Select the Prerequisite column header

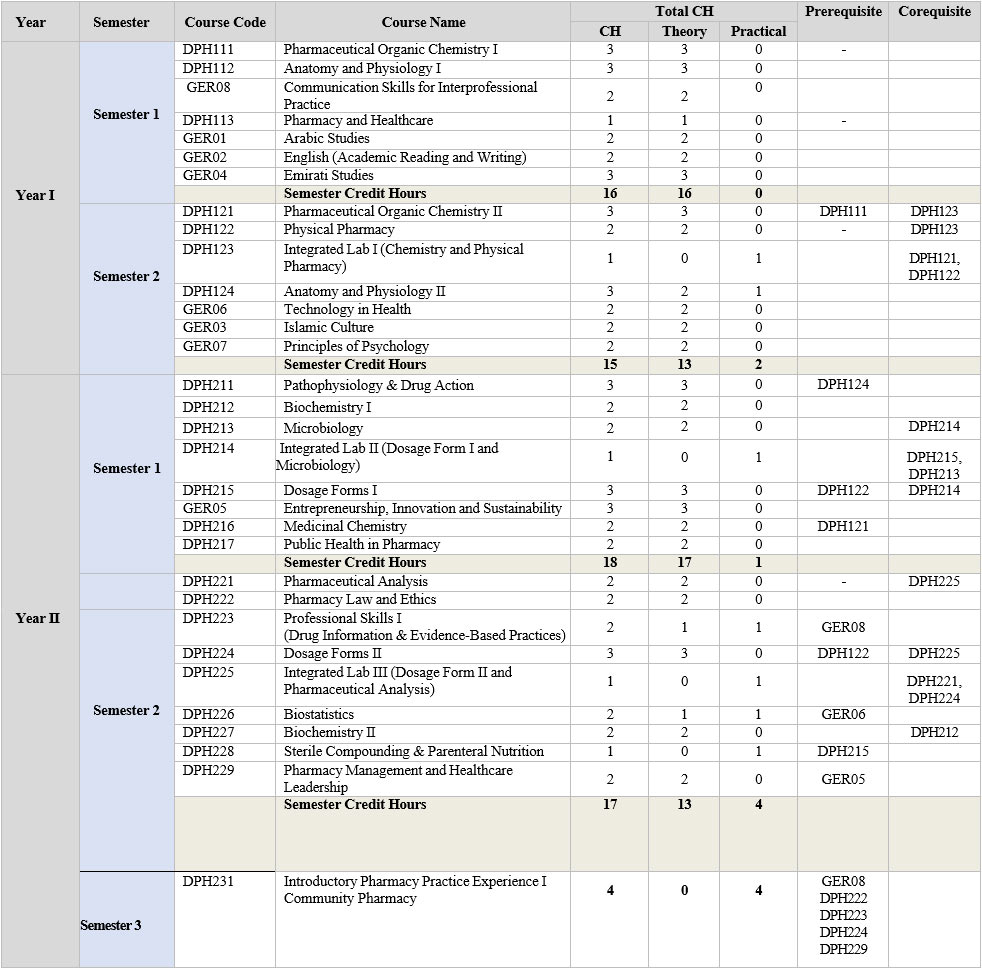click(x=843, y=11)
